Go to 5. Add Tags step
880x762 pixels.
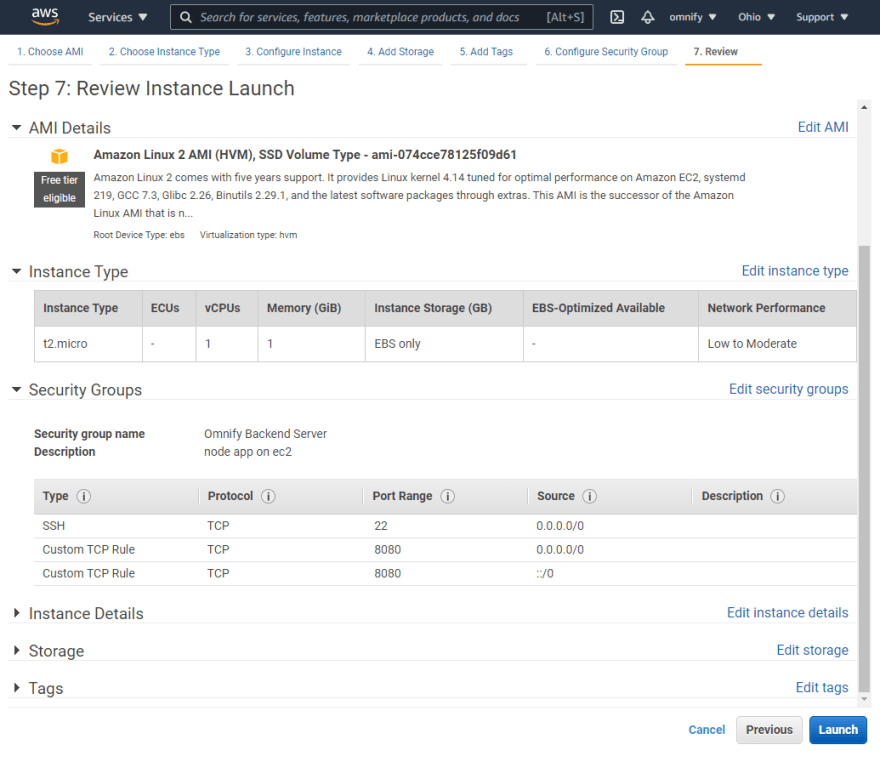pos(486,52)
